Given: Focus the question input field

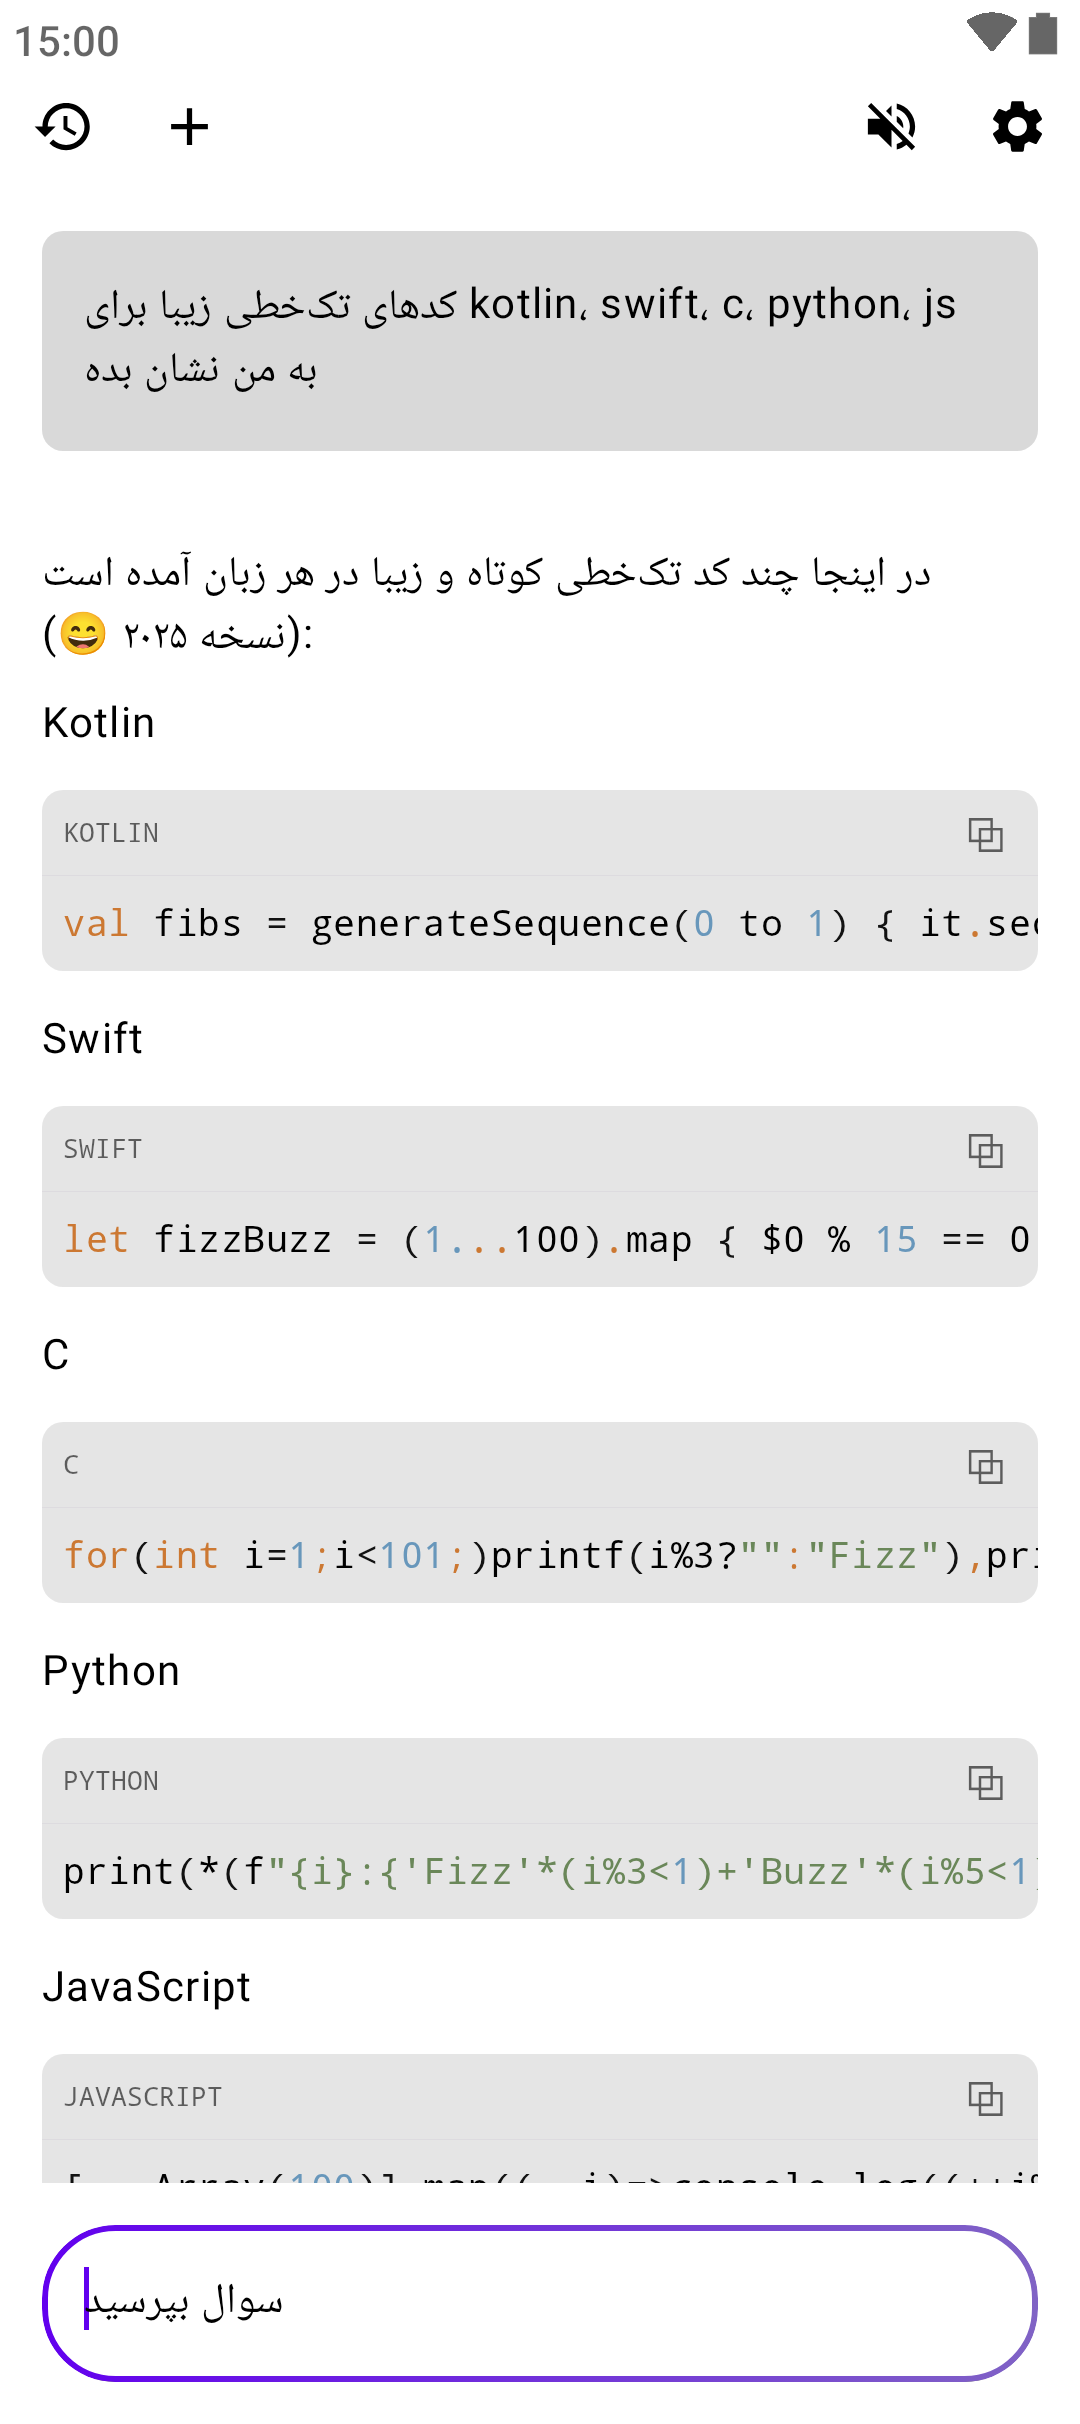Looking at the screenshot, I should [540, 2302].
